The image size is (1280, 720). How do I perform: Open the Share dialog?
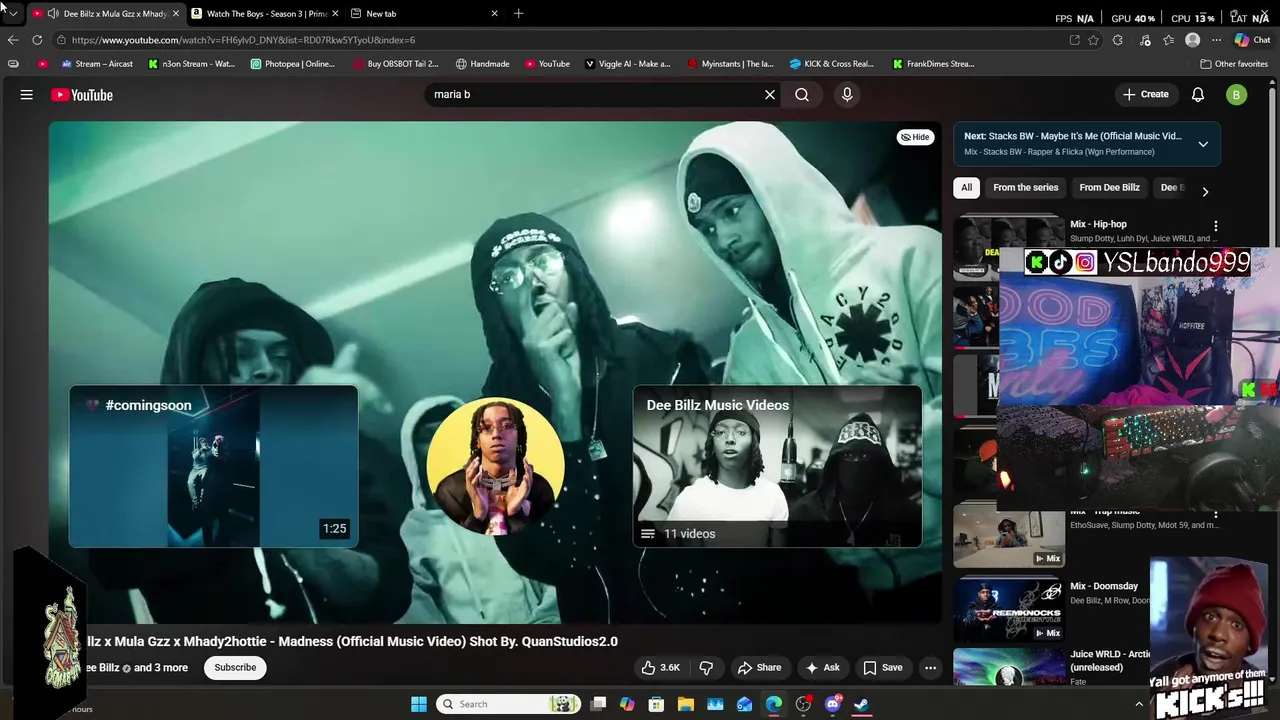tap(759, 668)
